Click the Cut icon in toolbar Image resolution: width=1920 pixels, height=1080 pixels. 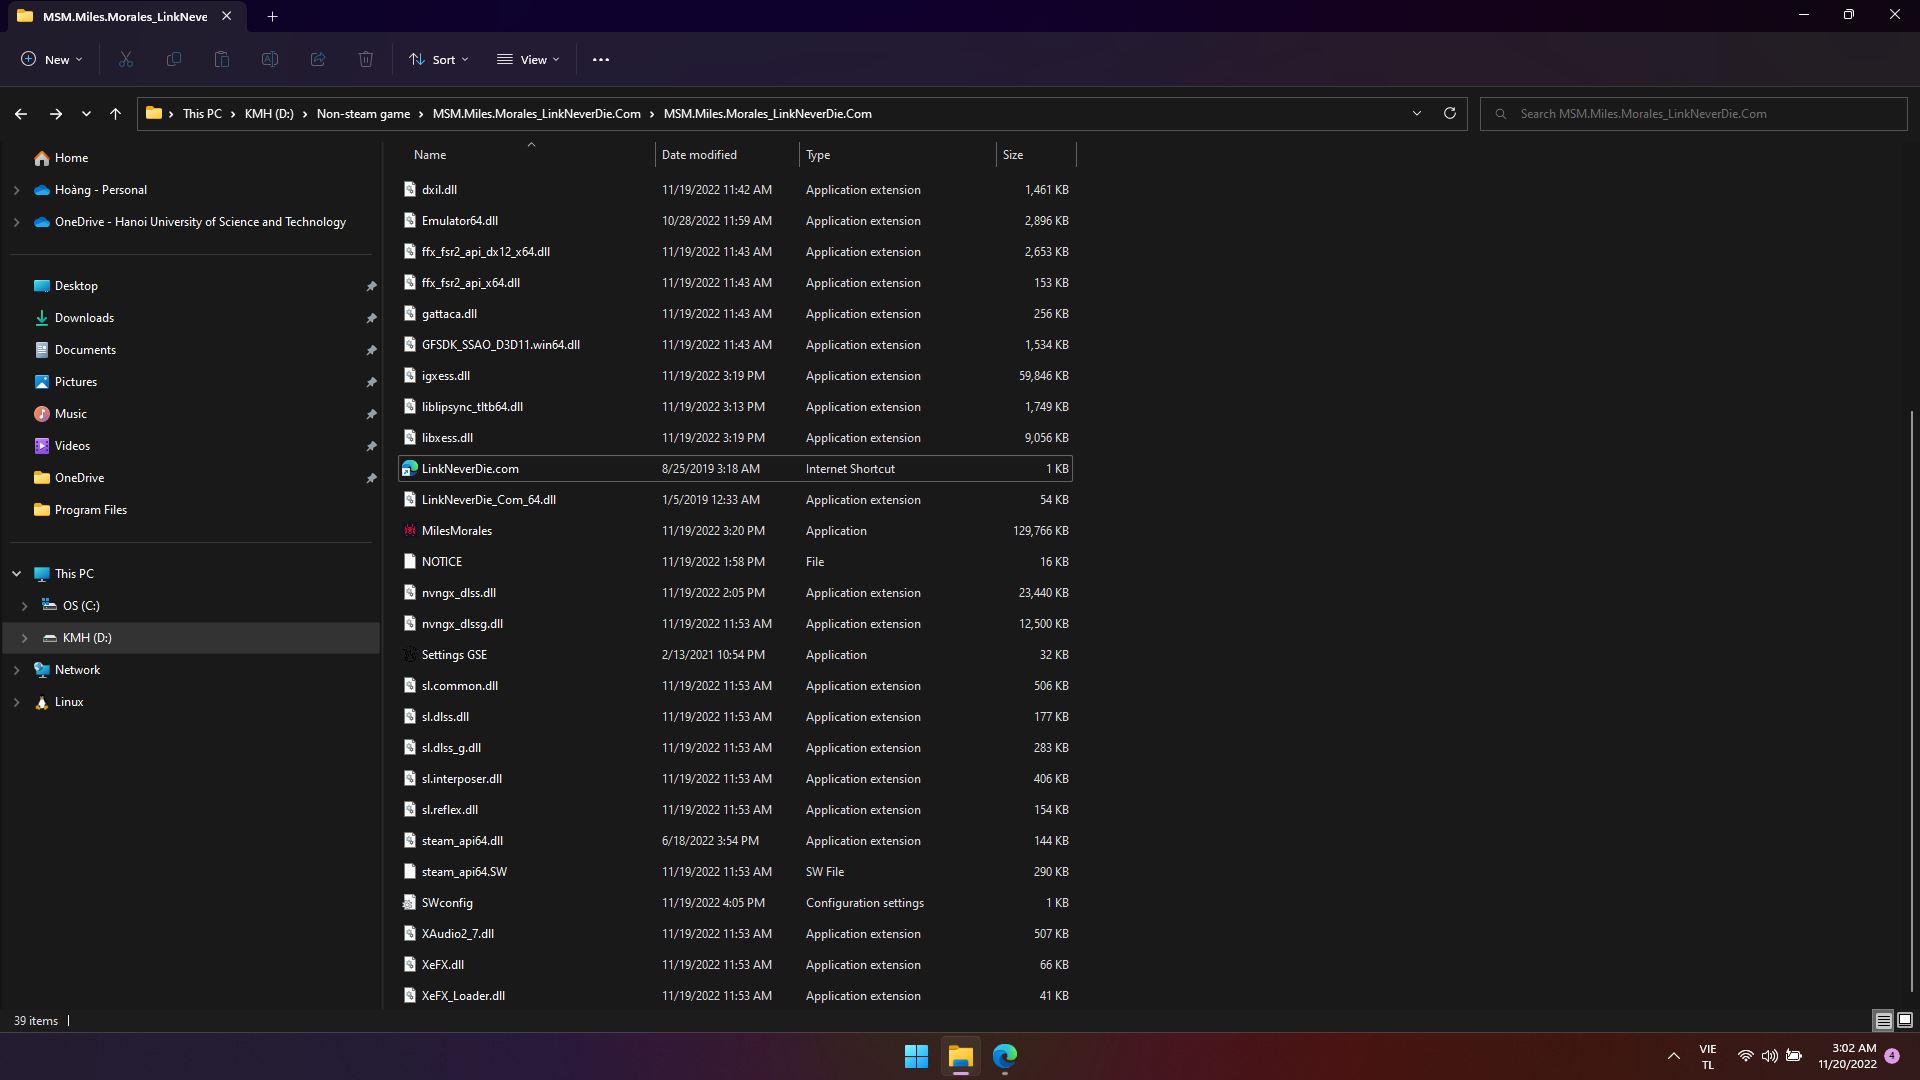[126, 60]
